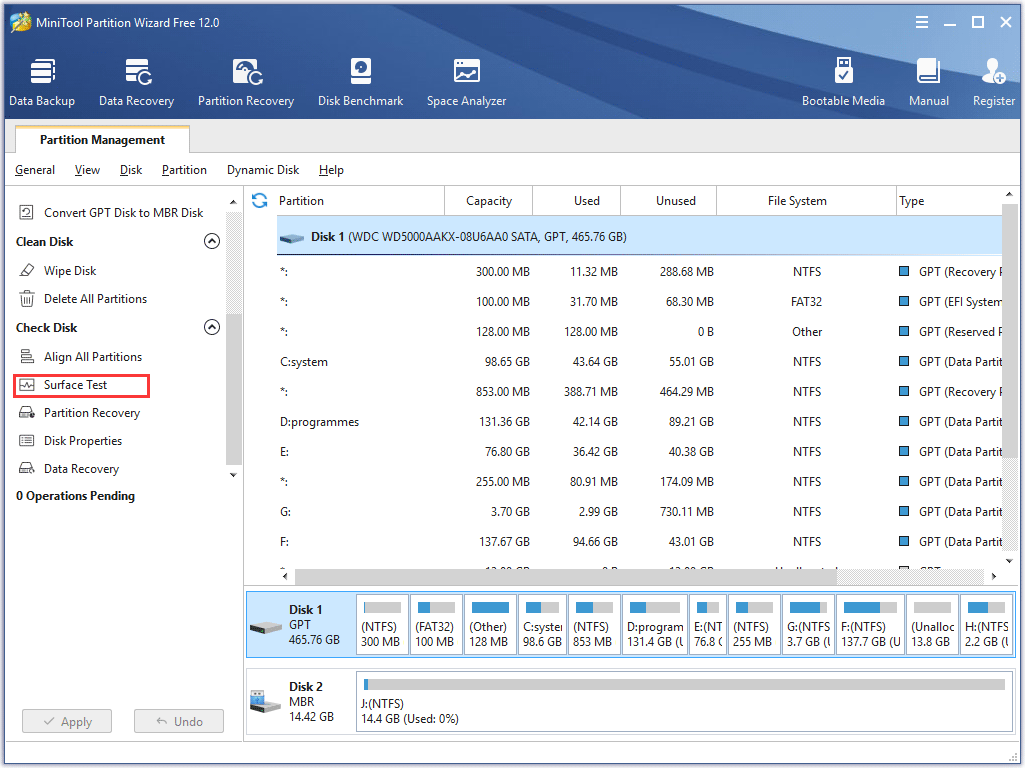
Task: Open the Manual
Action: (928, 82)
